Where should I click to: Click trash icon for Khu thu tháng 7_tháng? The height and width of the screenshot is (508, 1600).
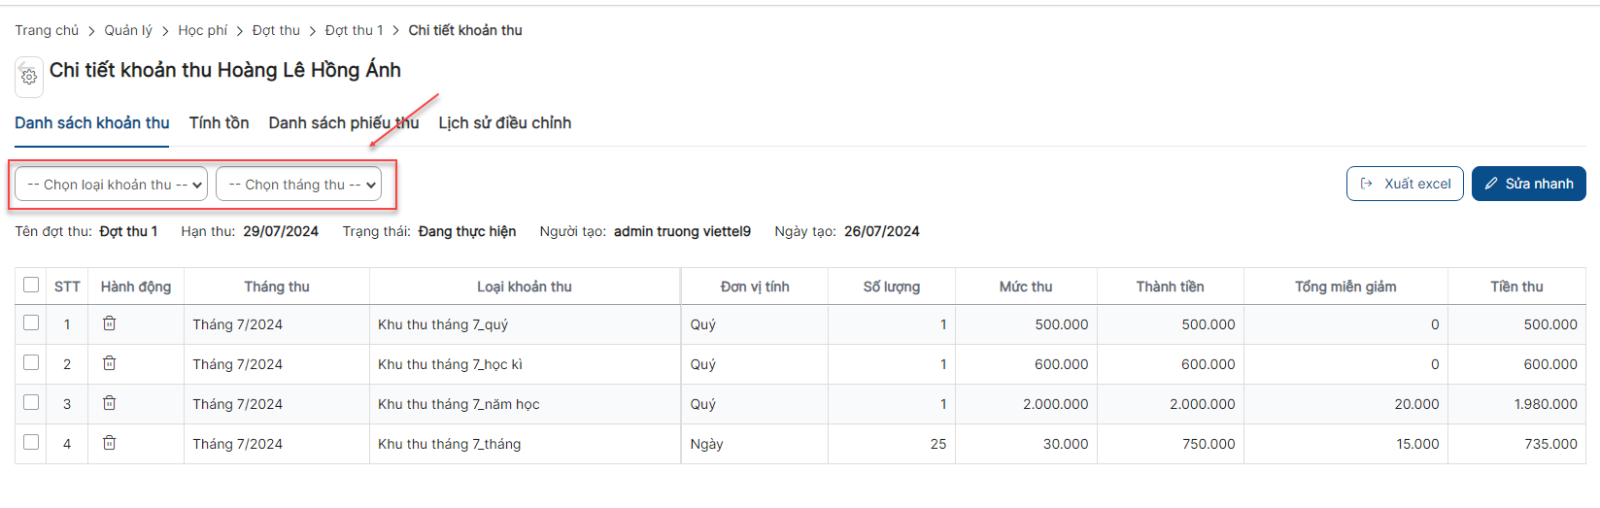(x=110, y=443)
